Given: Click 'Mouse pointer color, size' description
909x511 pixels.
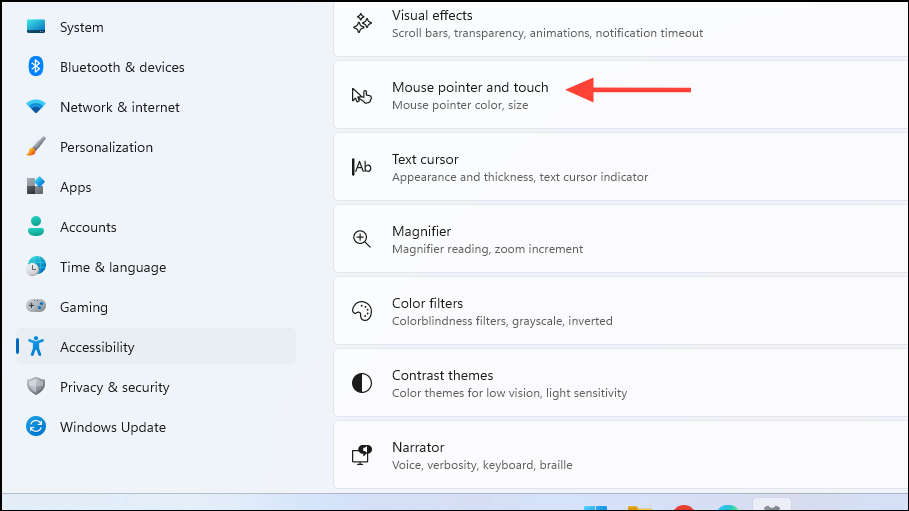Looking at the screenshot, I should tap(460, 105).
